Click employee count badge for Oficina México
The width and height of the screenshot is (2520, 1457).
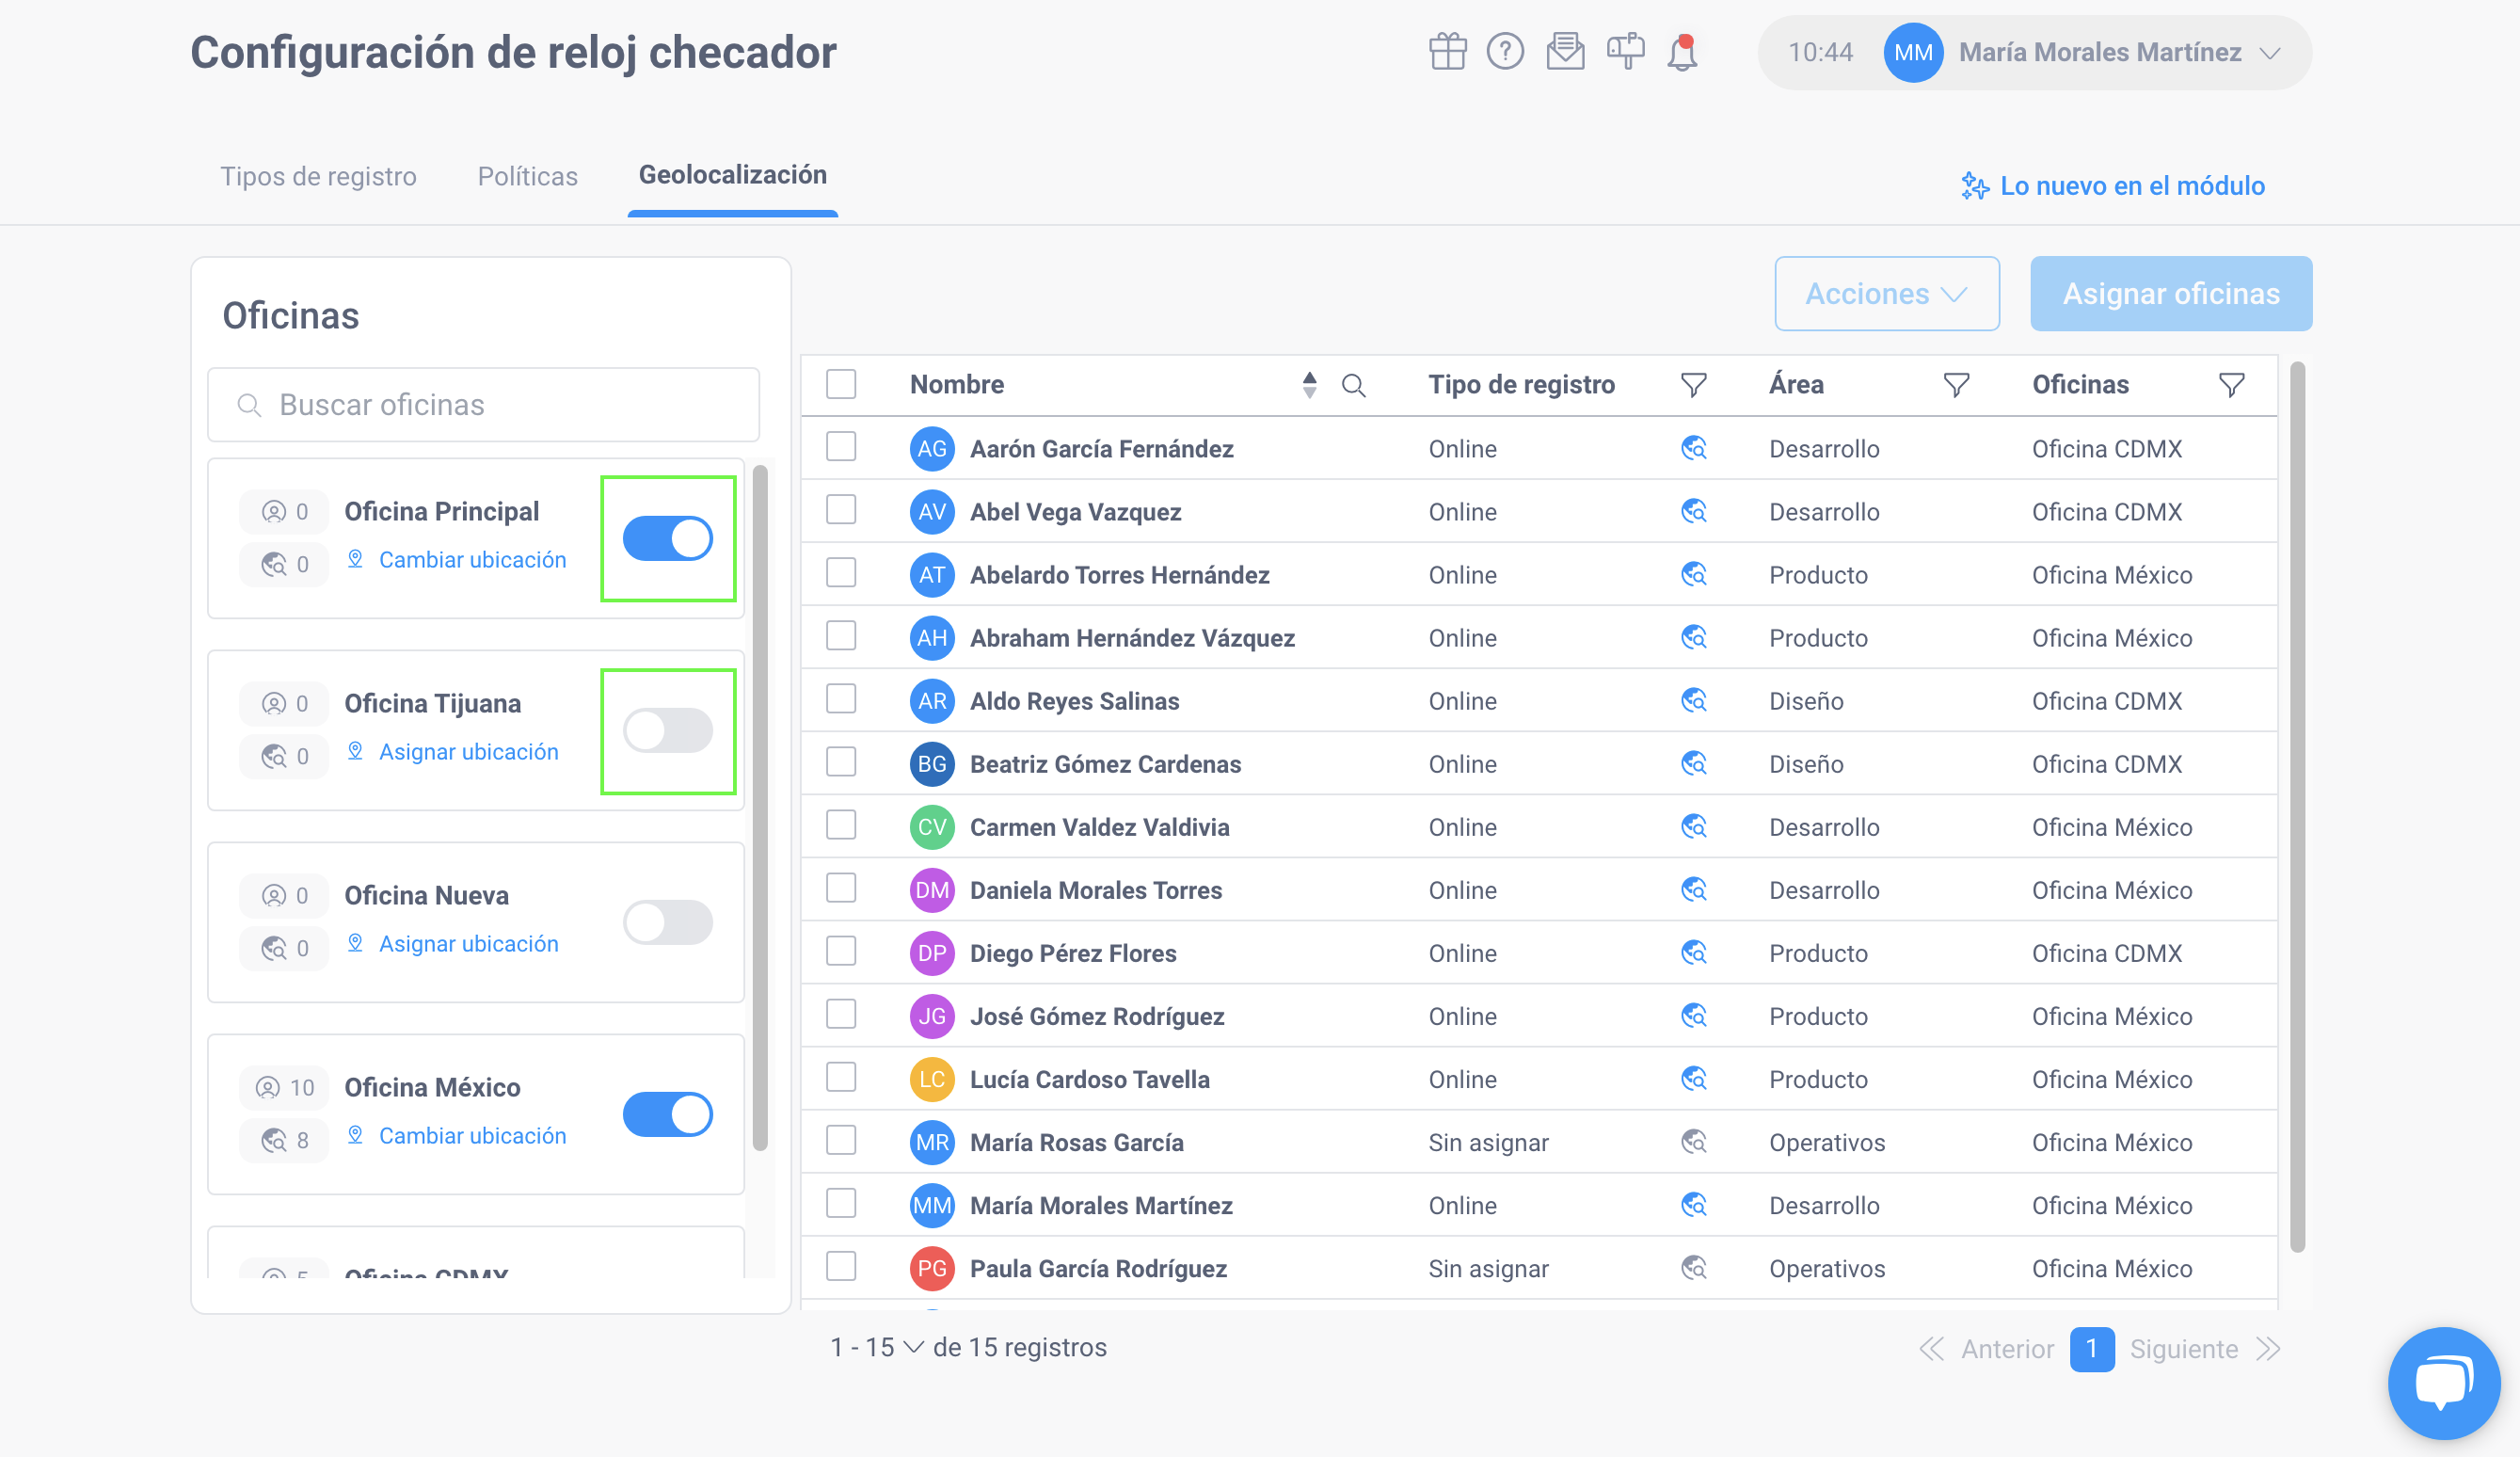(x=284, y=1087)
